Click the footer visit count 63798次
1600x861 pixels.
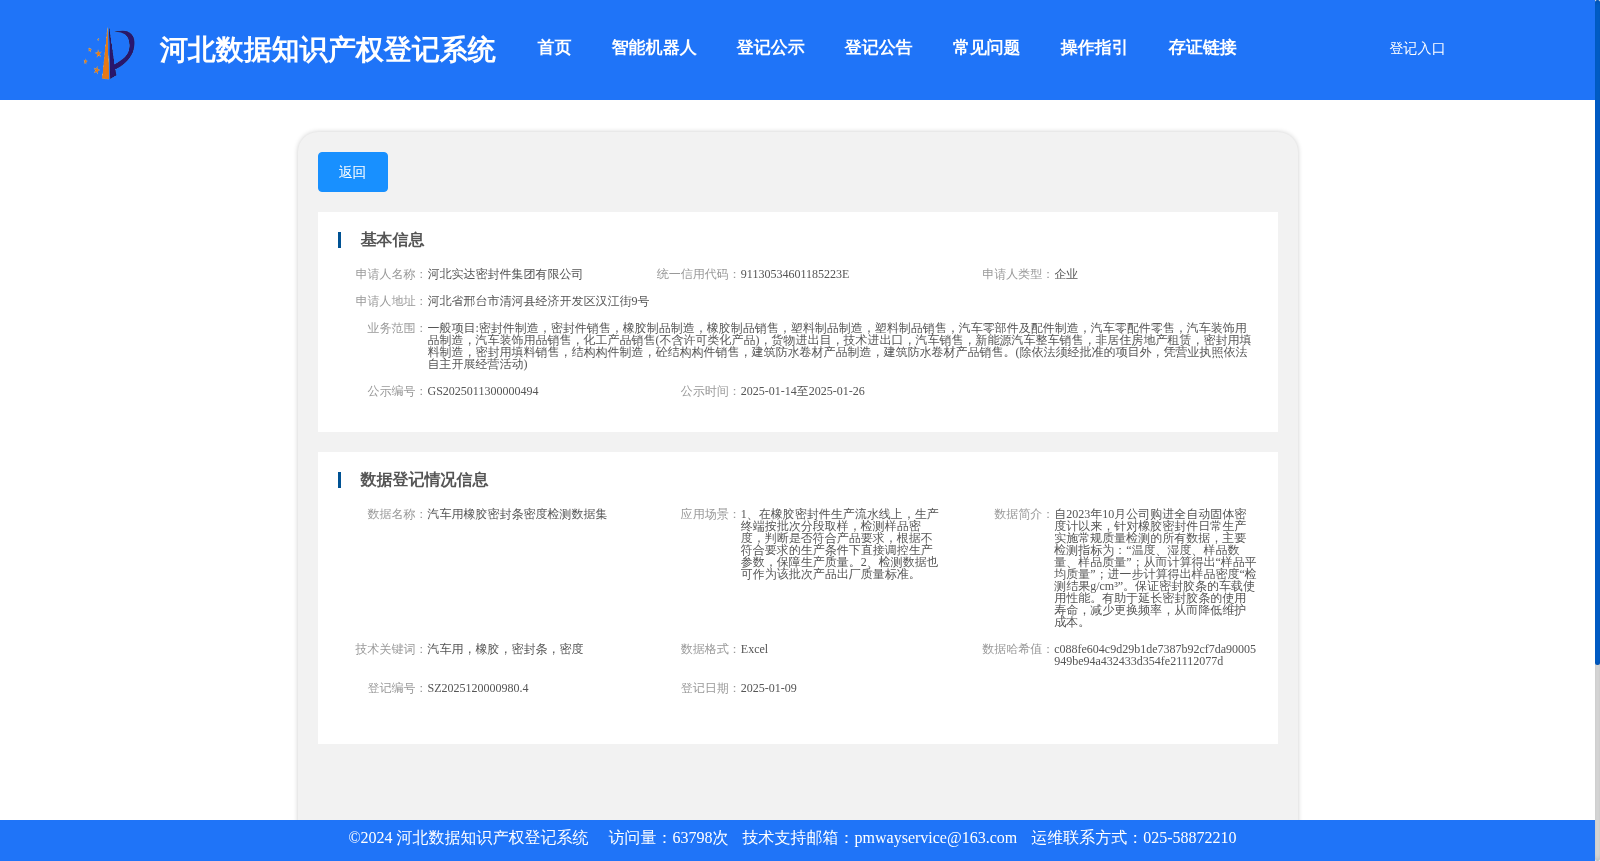pyautogui.click(x=700, y=838)
